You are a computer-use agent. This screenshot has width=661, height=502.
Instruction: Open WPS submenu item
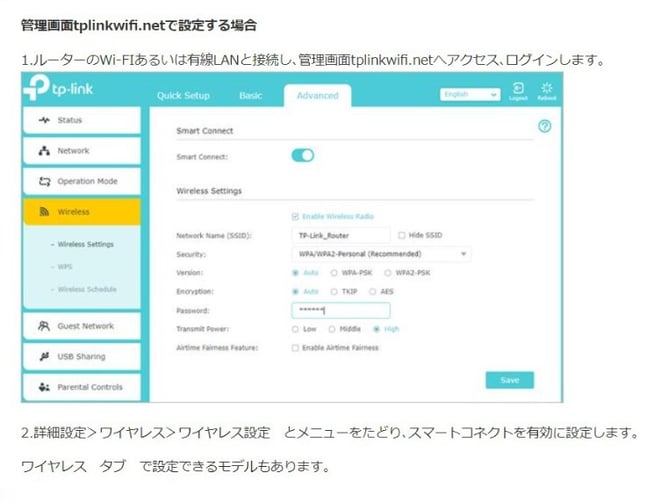point(65,267)
